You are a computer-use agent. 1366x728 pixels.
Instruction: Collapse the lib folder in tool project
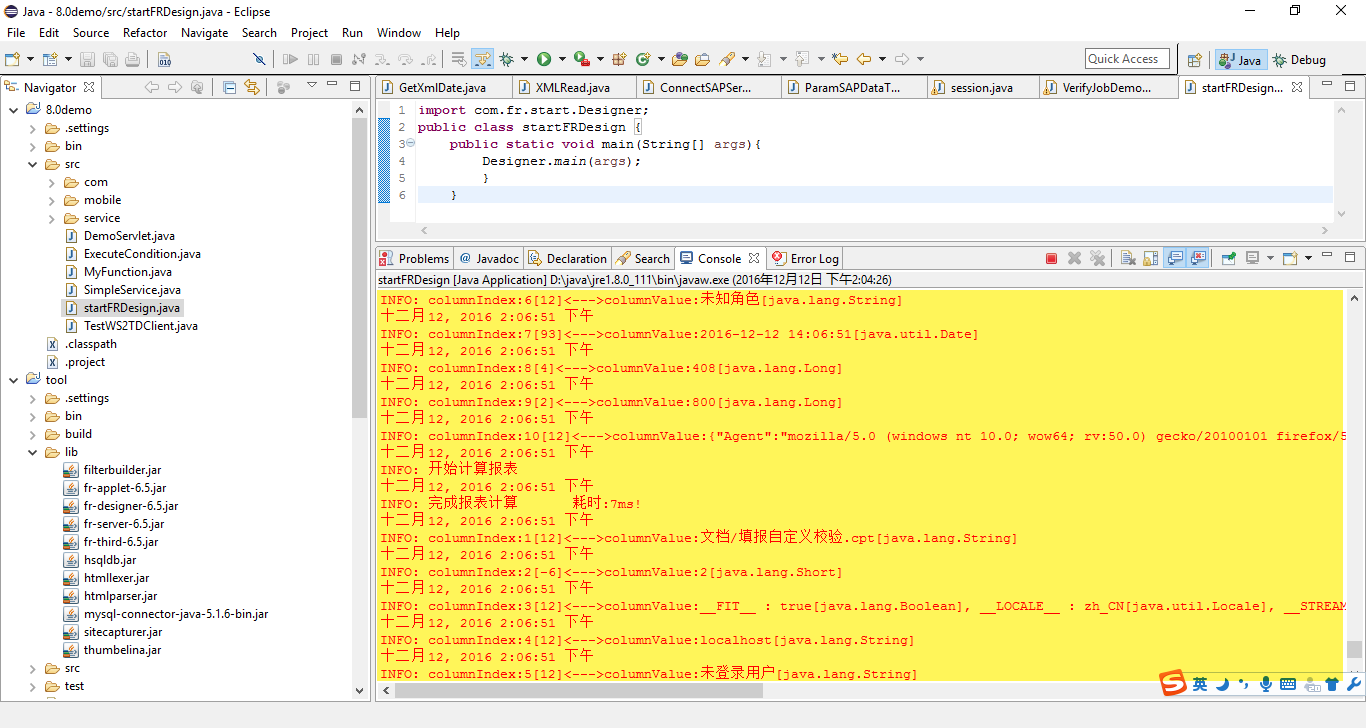tap(33, 452)
